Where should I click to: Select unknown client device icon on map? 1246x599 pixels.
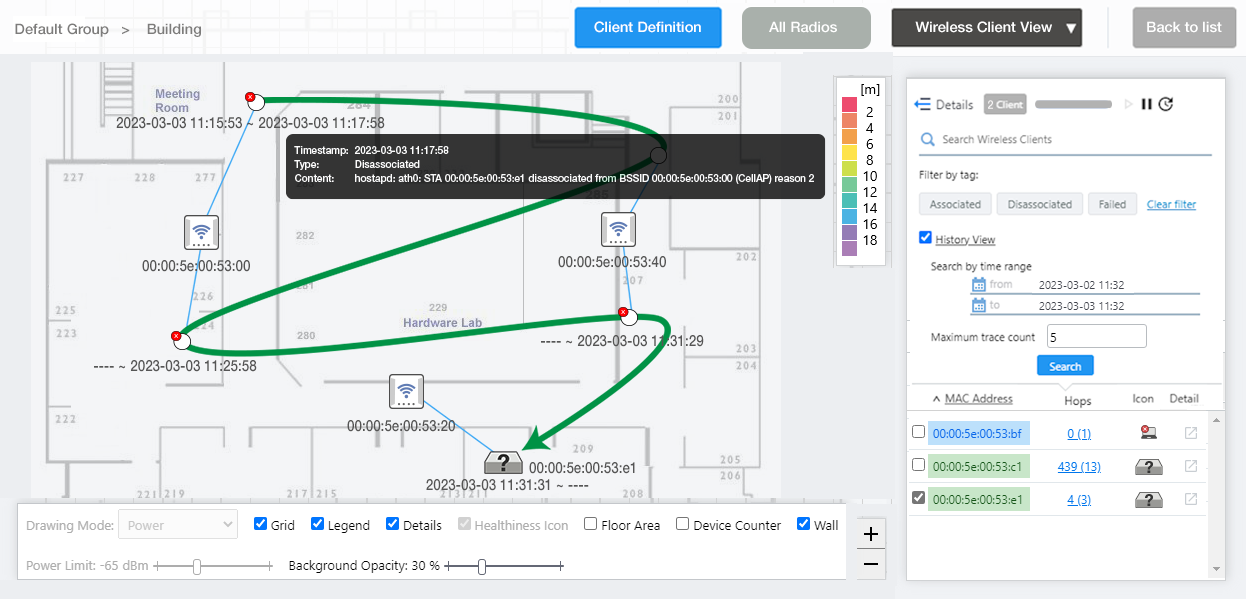(503, 462)
